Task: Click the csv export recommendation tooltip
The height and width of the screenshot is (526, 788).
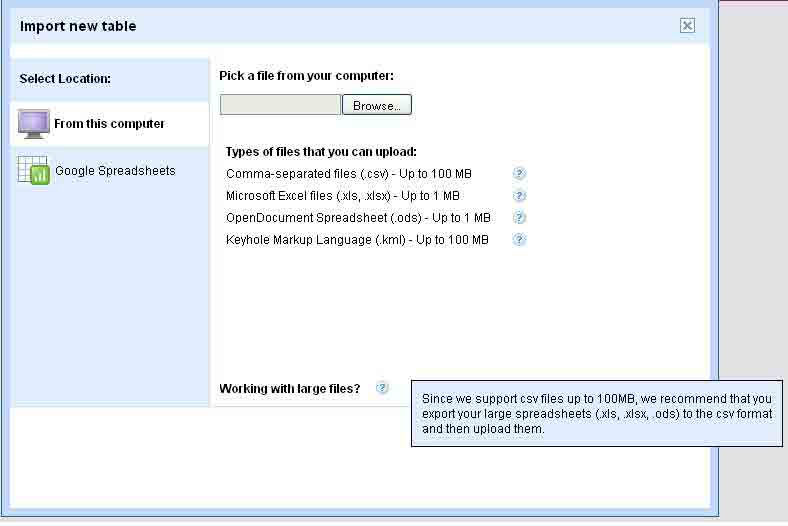Action: coord(597,413)
